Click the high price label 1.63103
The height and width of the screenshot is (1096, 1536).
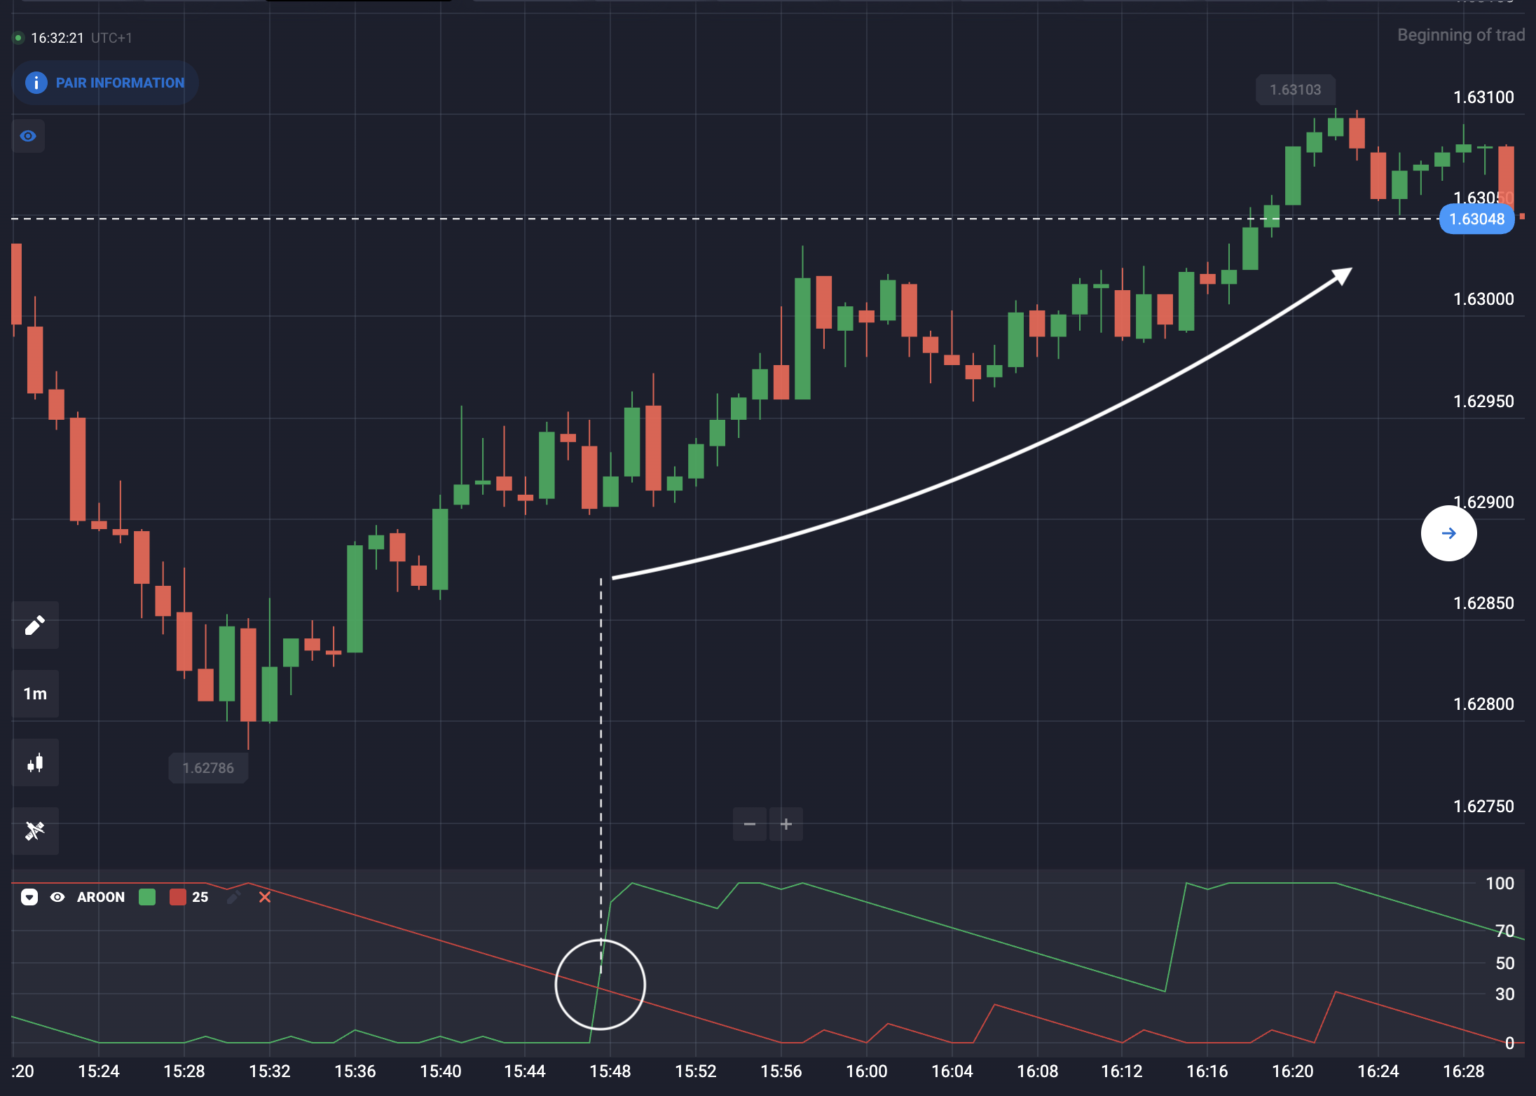tap(1296, 90)
